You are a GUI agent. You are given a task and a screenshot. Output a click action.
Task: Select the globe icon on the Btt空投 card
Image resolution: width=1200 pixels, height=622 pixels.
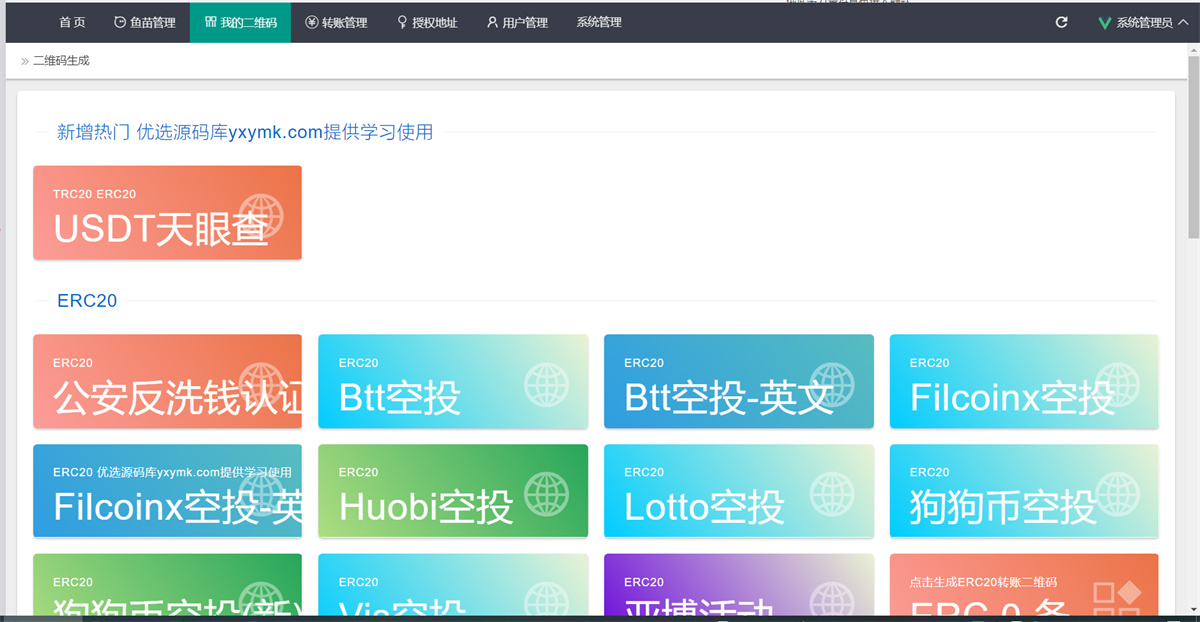click(548, 382)
